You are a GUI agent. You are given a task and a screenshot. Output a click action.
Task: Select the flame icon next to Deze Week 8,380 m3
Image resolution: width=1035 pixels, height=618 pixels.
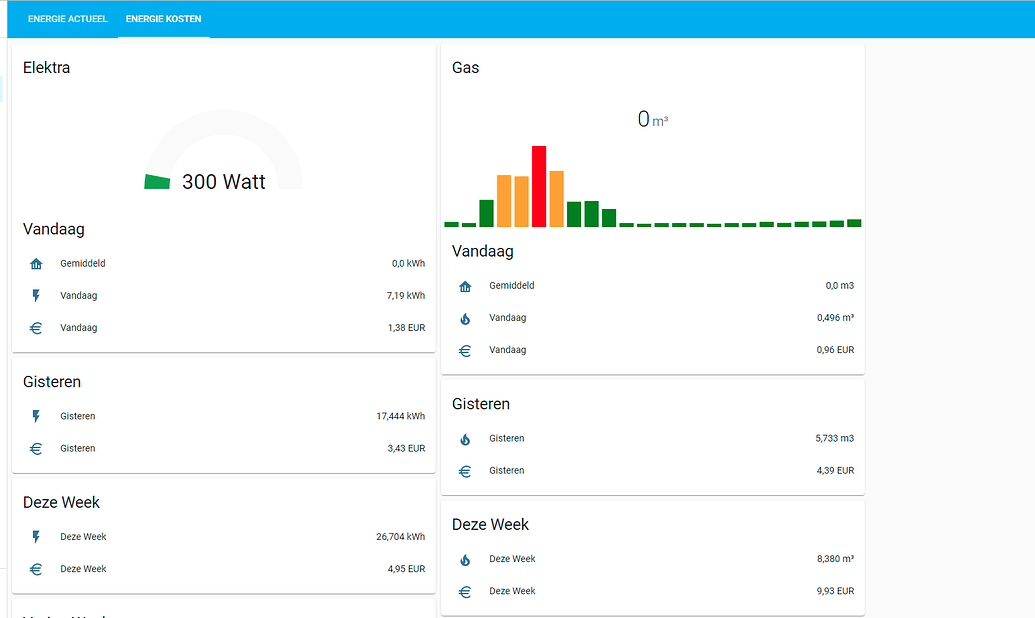click(465, 559)
